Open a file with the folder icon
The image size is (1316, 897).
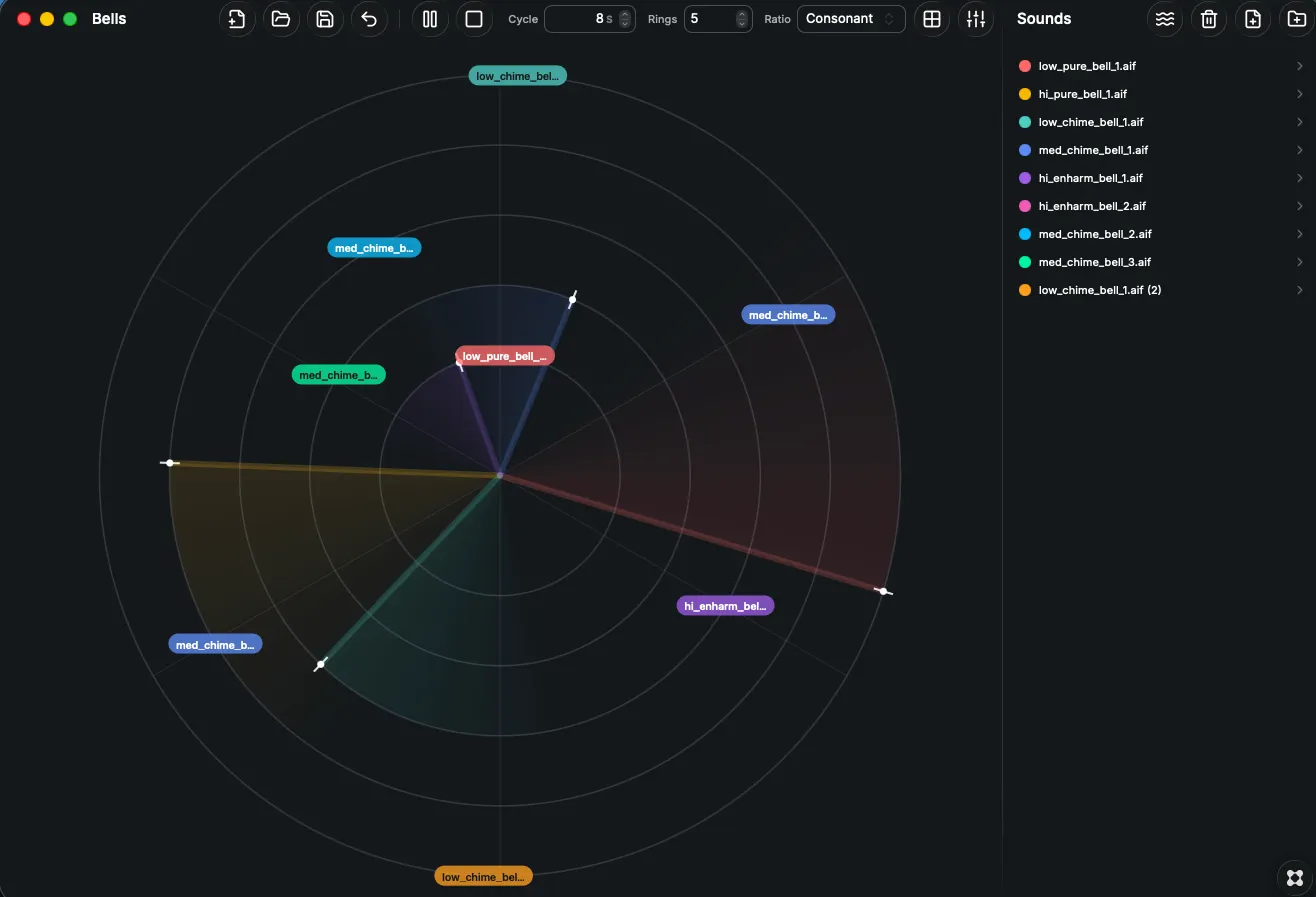pos(281,19)
